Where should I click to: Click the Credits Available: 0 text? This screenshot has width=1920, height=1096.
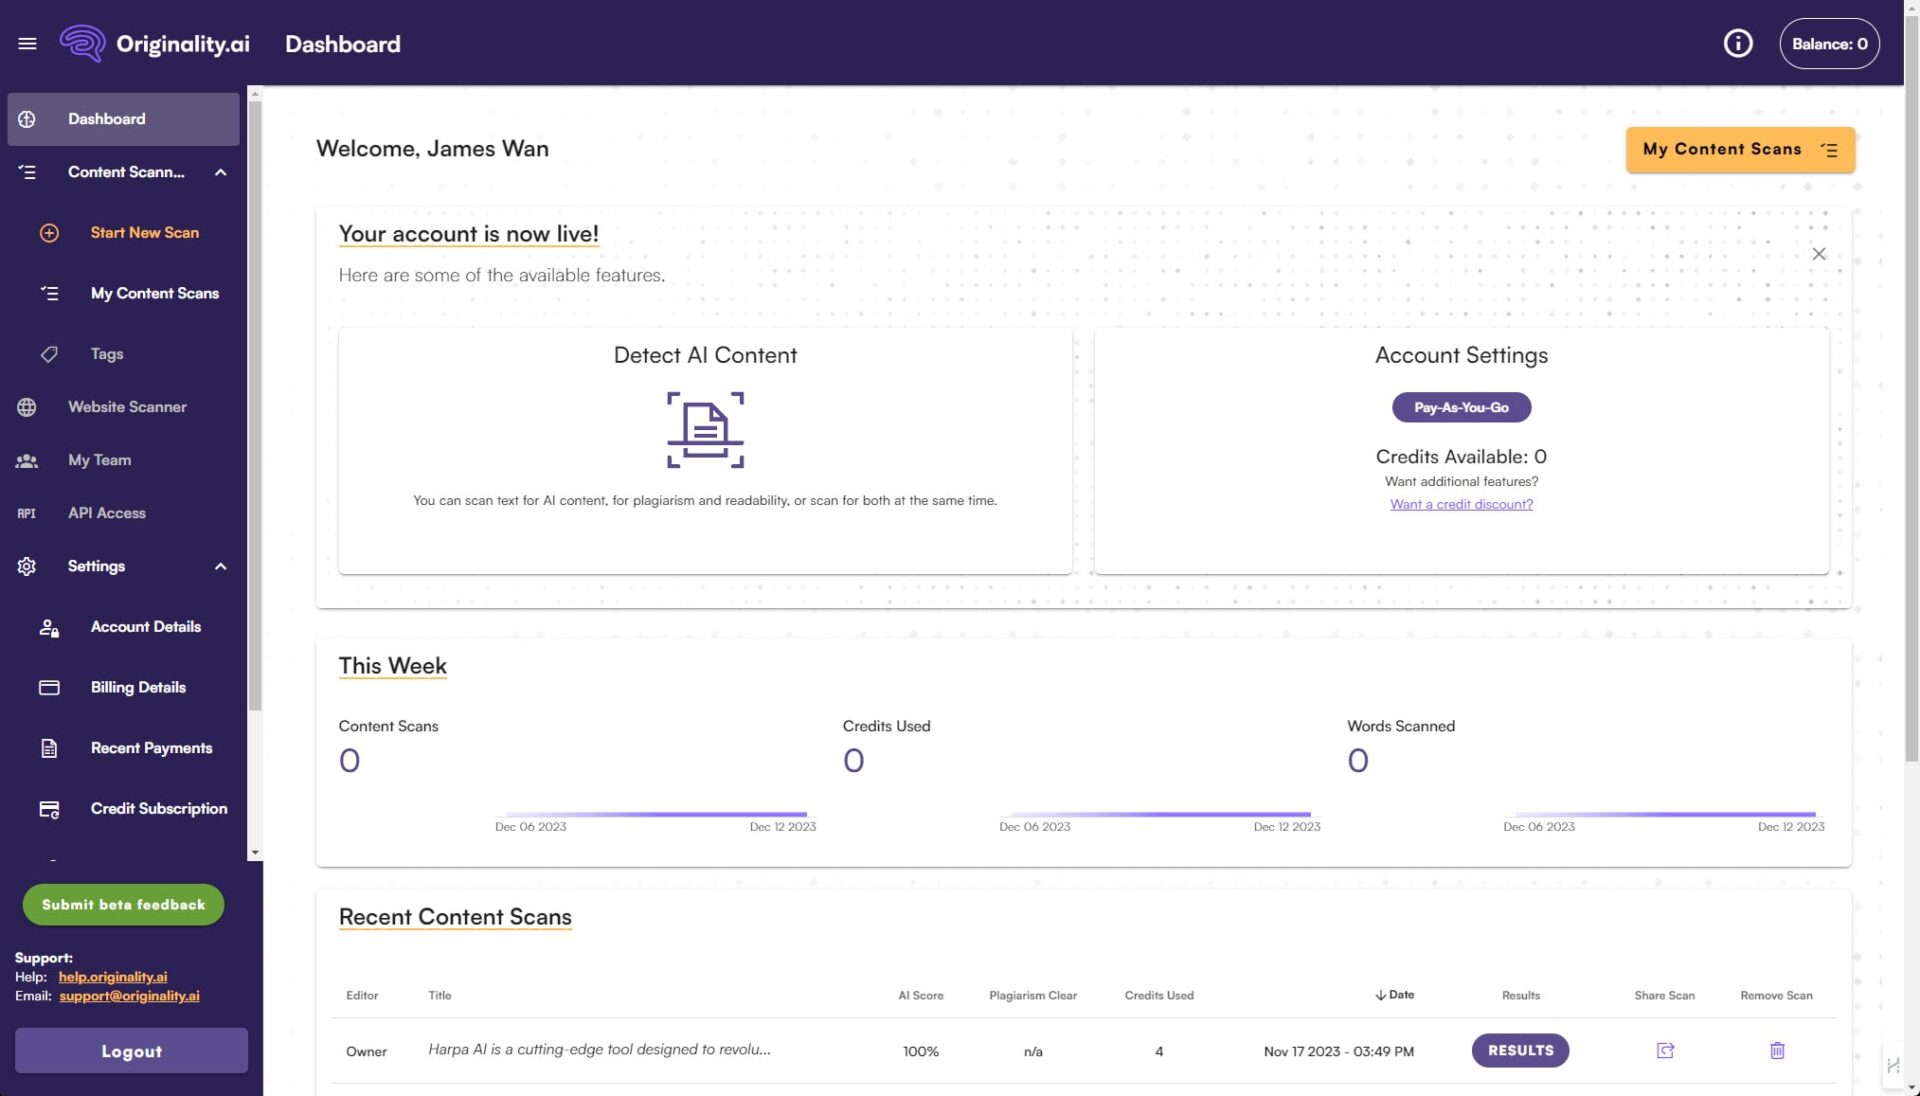[1461, 457]
